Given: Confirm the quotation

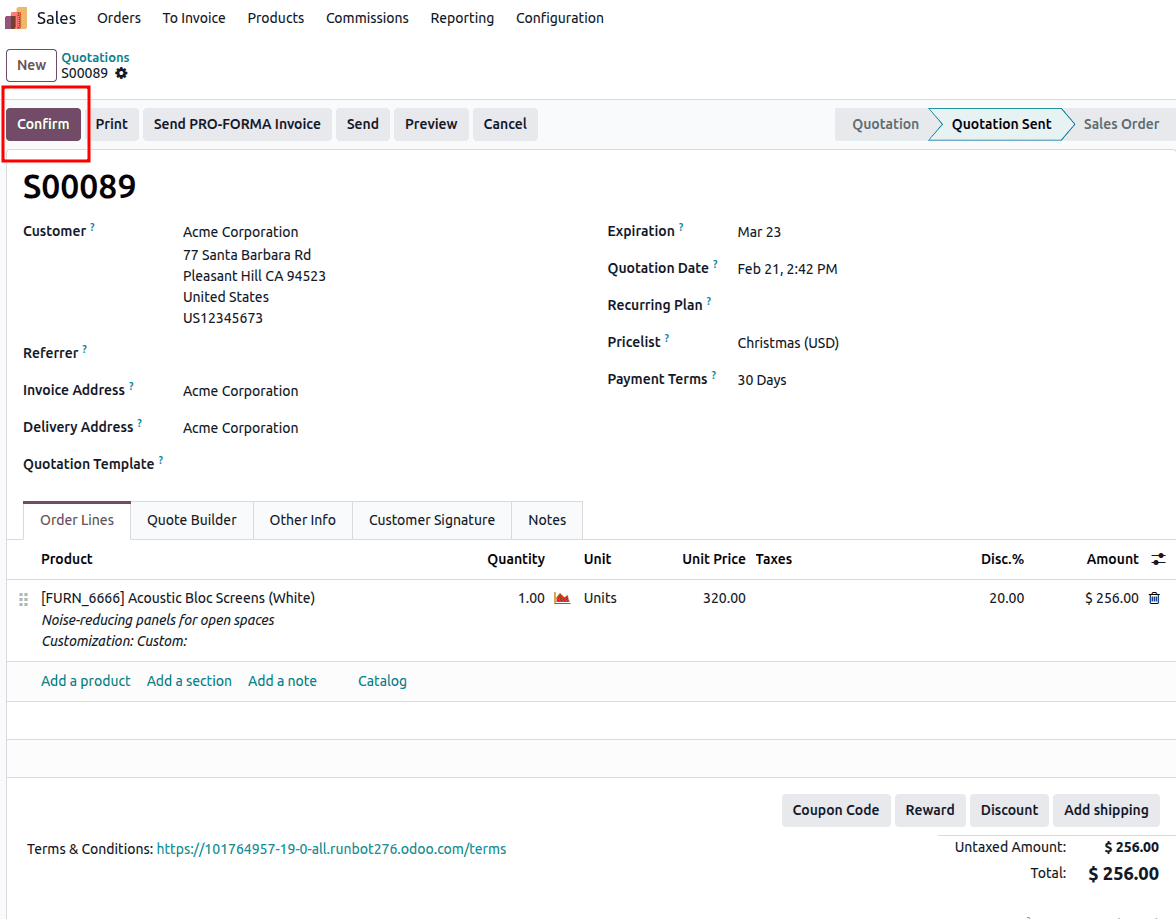Looking at the screenshot, I should [x=44, y=125].
